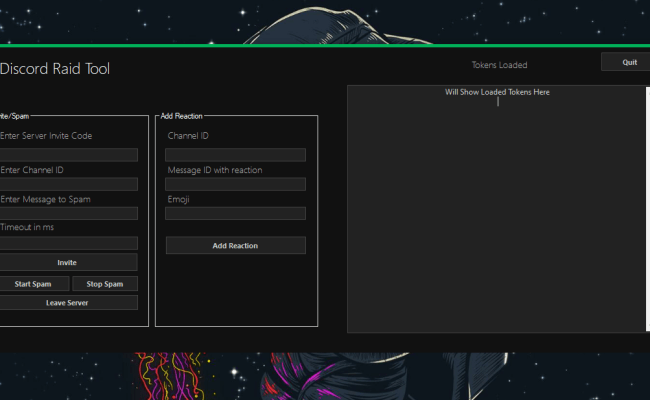650x400 pixels.
Task: Click the Discord Raid Tool title
Action: (x=55, y=69)
